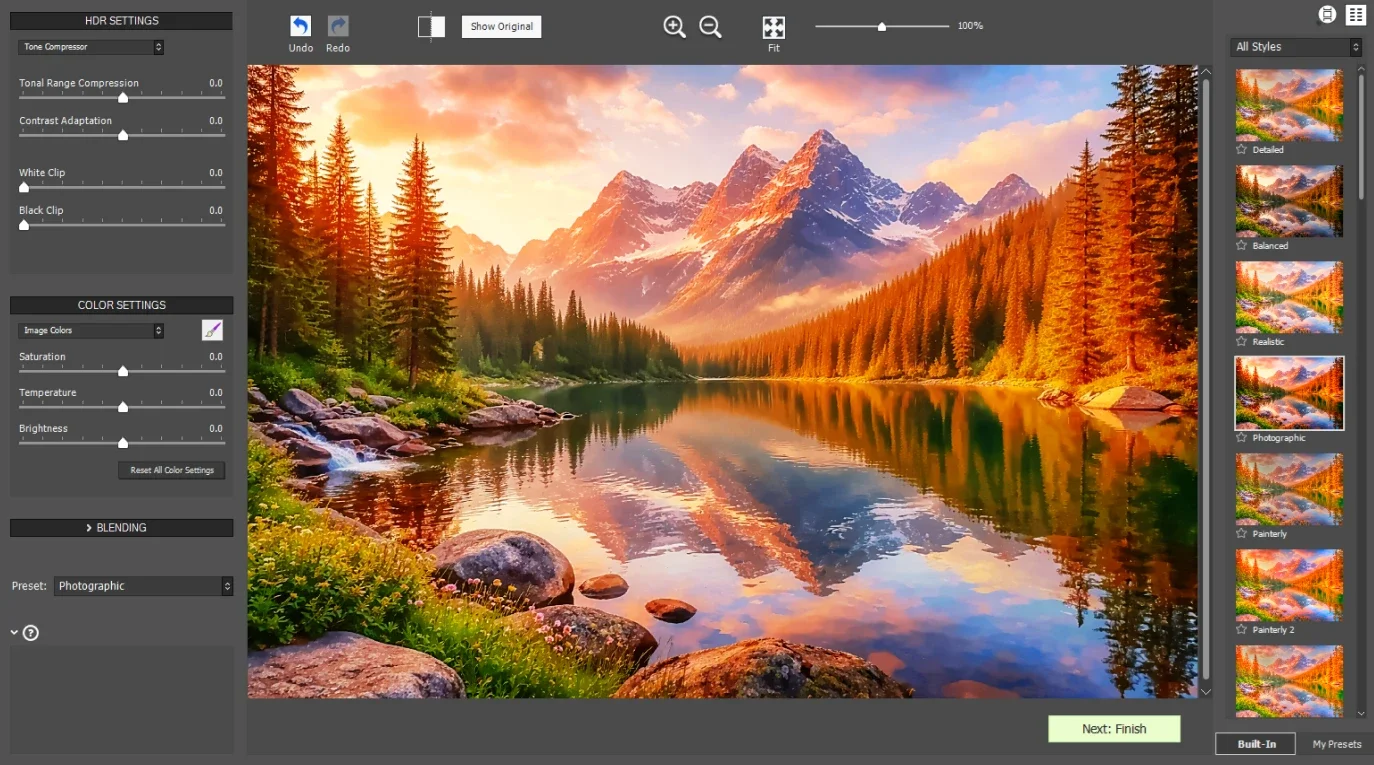The width and height of the screenshot is (1374, 765).
Task: Favorite the Photographic preset with its star
Action: tap(1242, 437)
